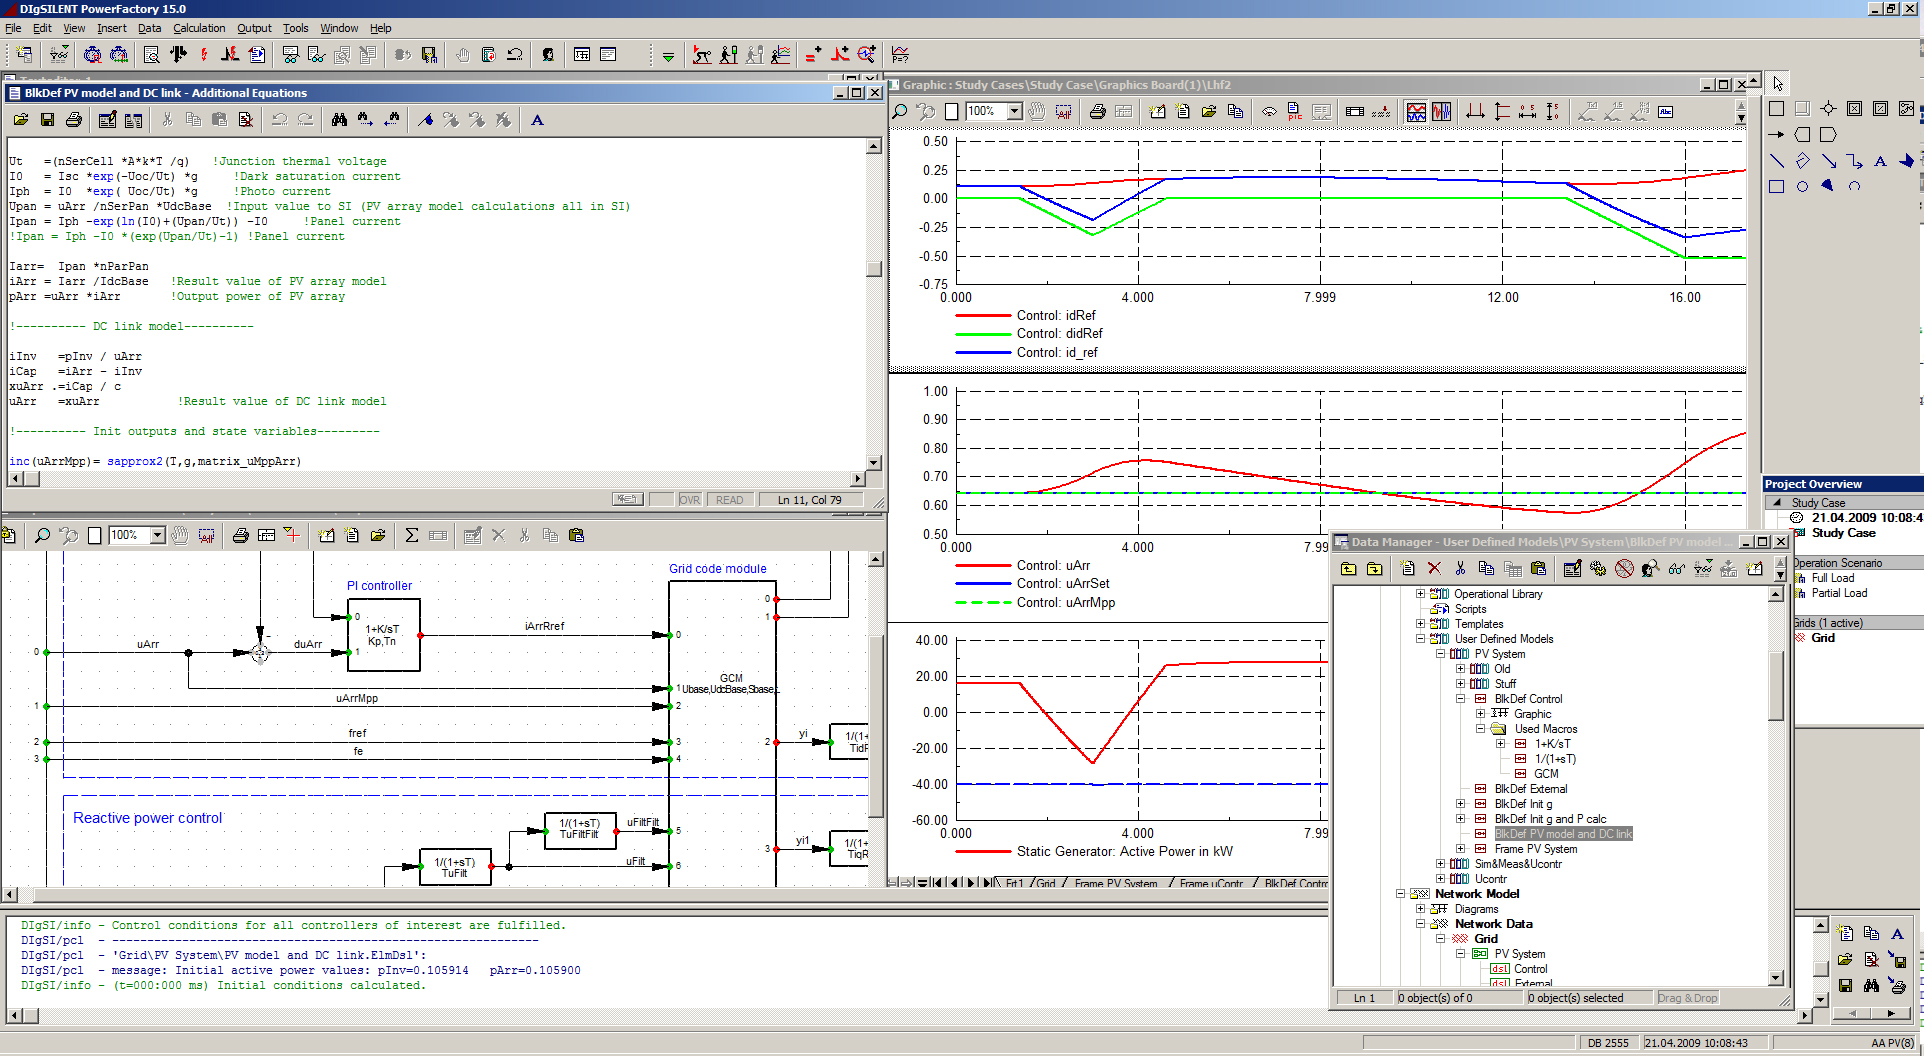Click the 'Abc' text label icon in the Graphic toolbar
The height and width of the screenshot is (1056, 1924).
pyautogui.click(x=1666, y=111)
